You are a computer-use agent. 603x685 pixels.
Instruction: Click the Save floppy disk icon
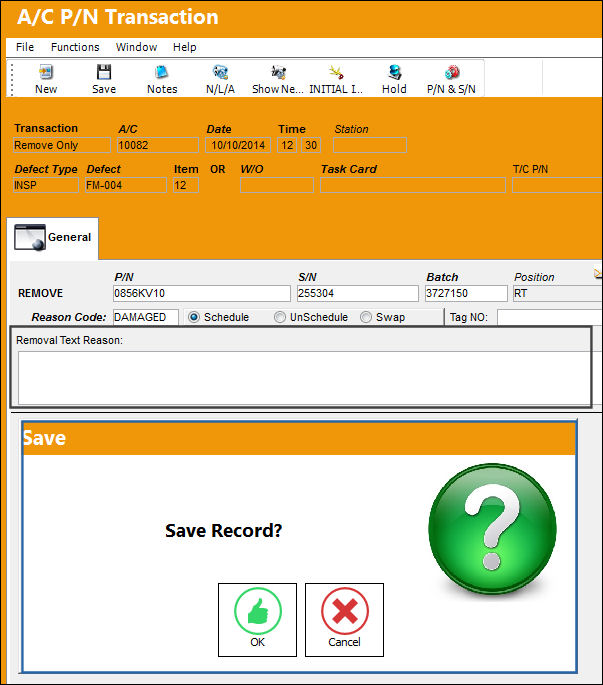click(x=104, y=72)
